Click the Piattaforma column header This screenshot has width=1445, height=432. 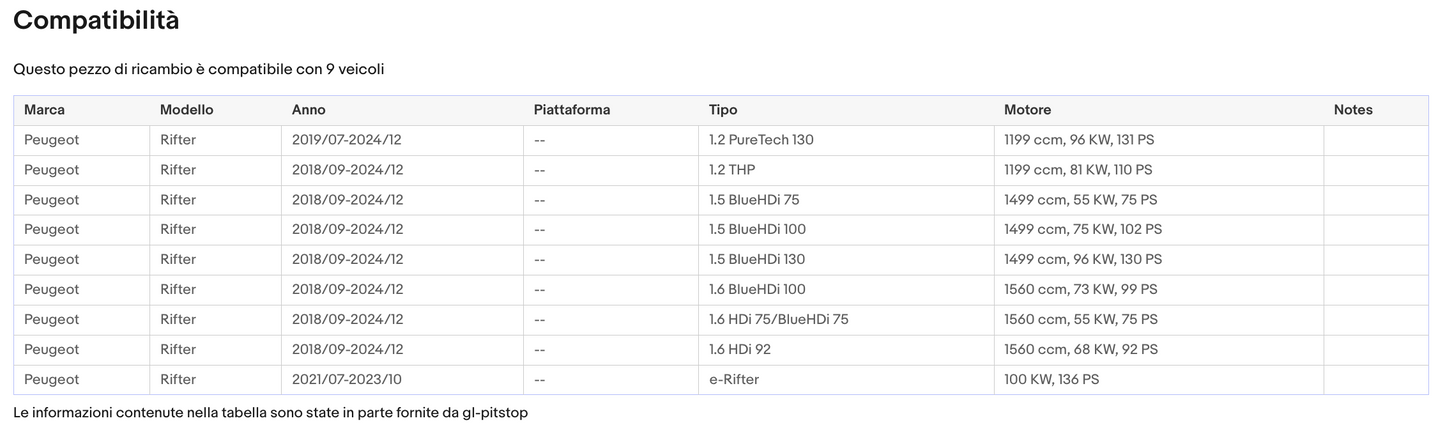pos(572,110)
